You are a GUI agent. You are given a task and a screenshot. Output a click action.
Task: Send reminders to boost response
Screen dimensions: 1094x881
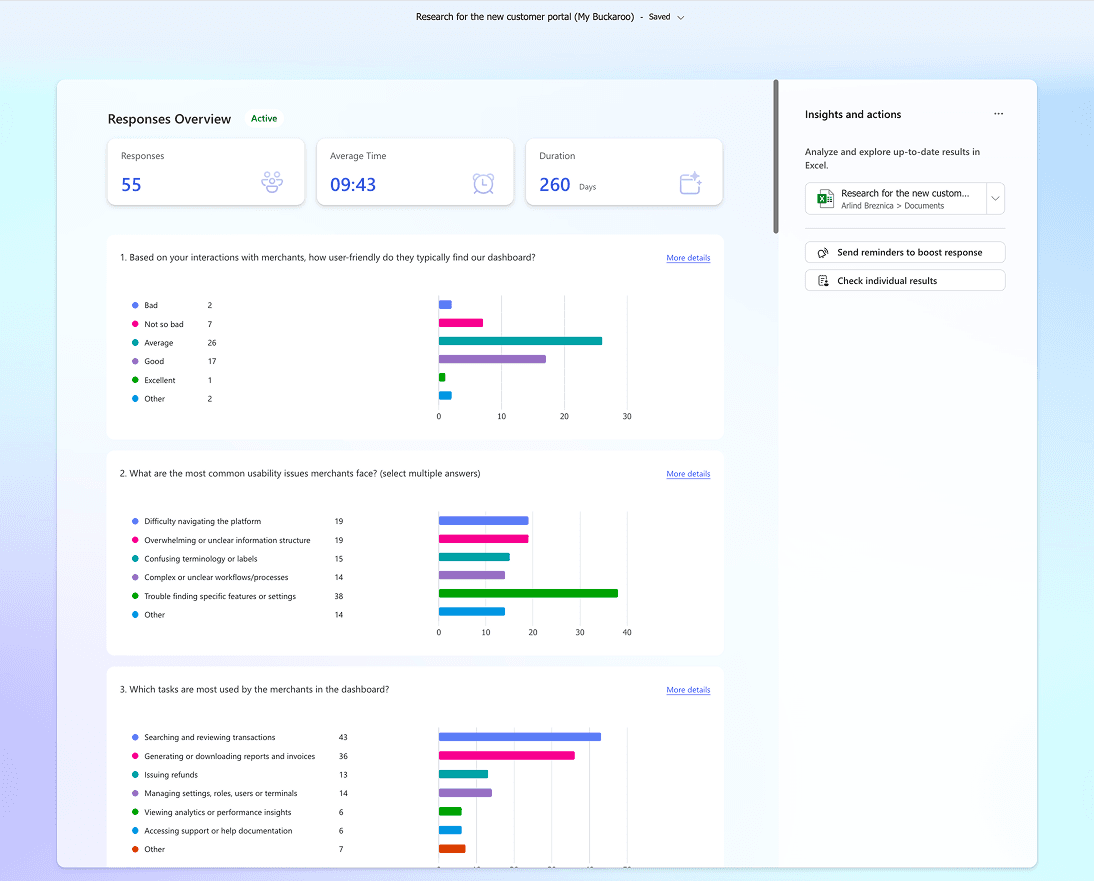point(905,253)
